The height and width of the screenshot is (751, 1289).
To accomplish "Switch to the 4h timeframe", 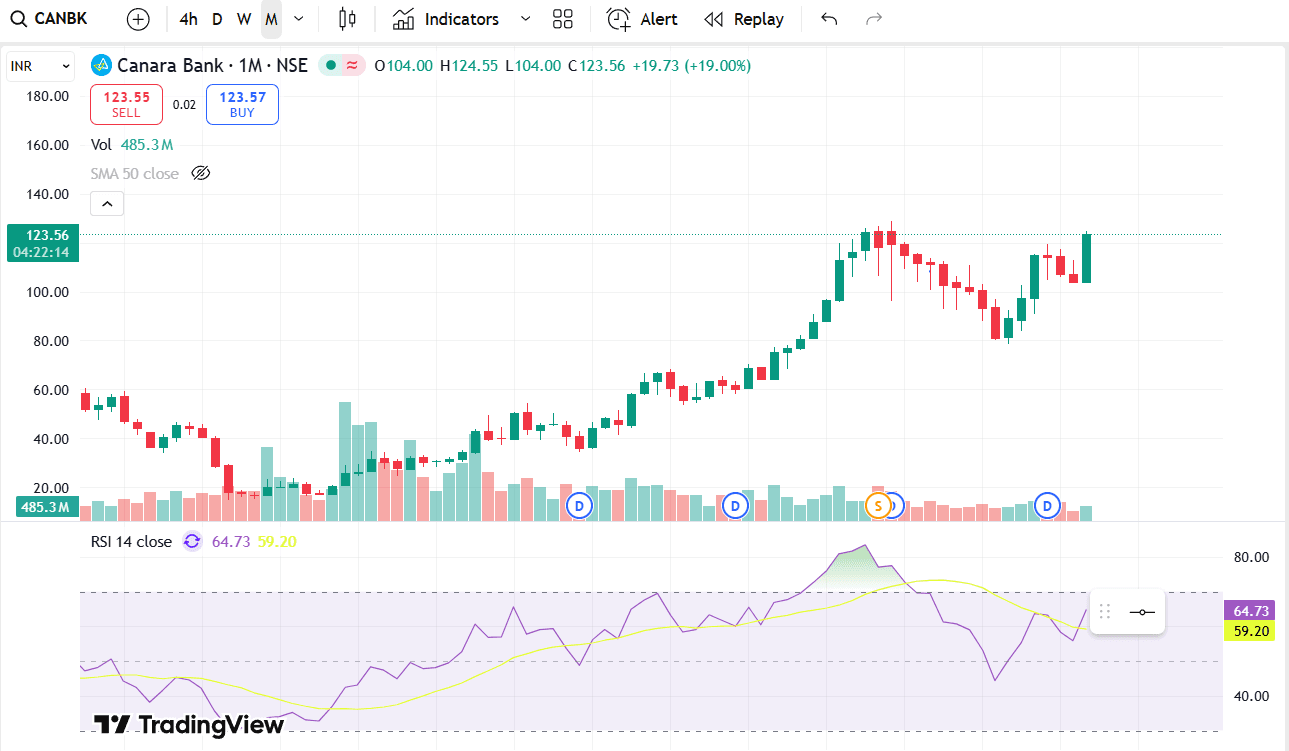I will pyautogui.click(x=189, y=19).
